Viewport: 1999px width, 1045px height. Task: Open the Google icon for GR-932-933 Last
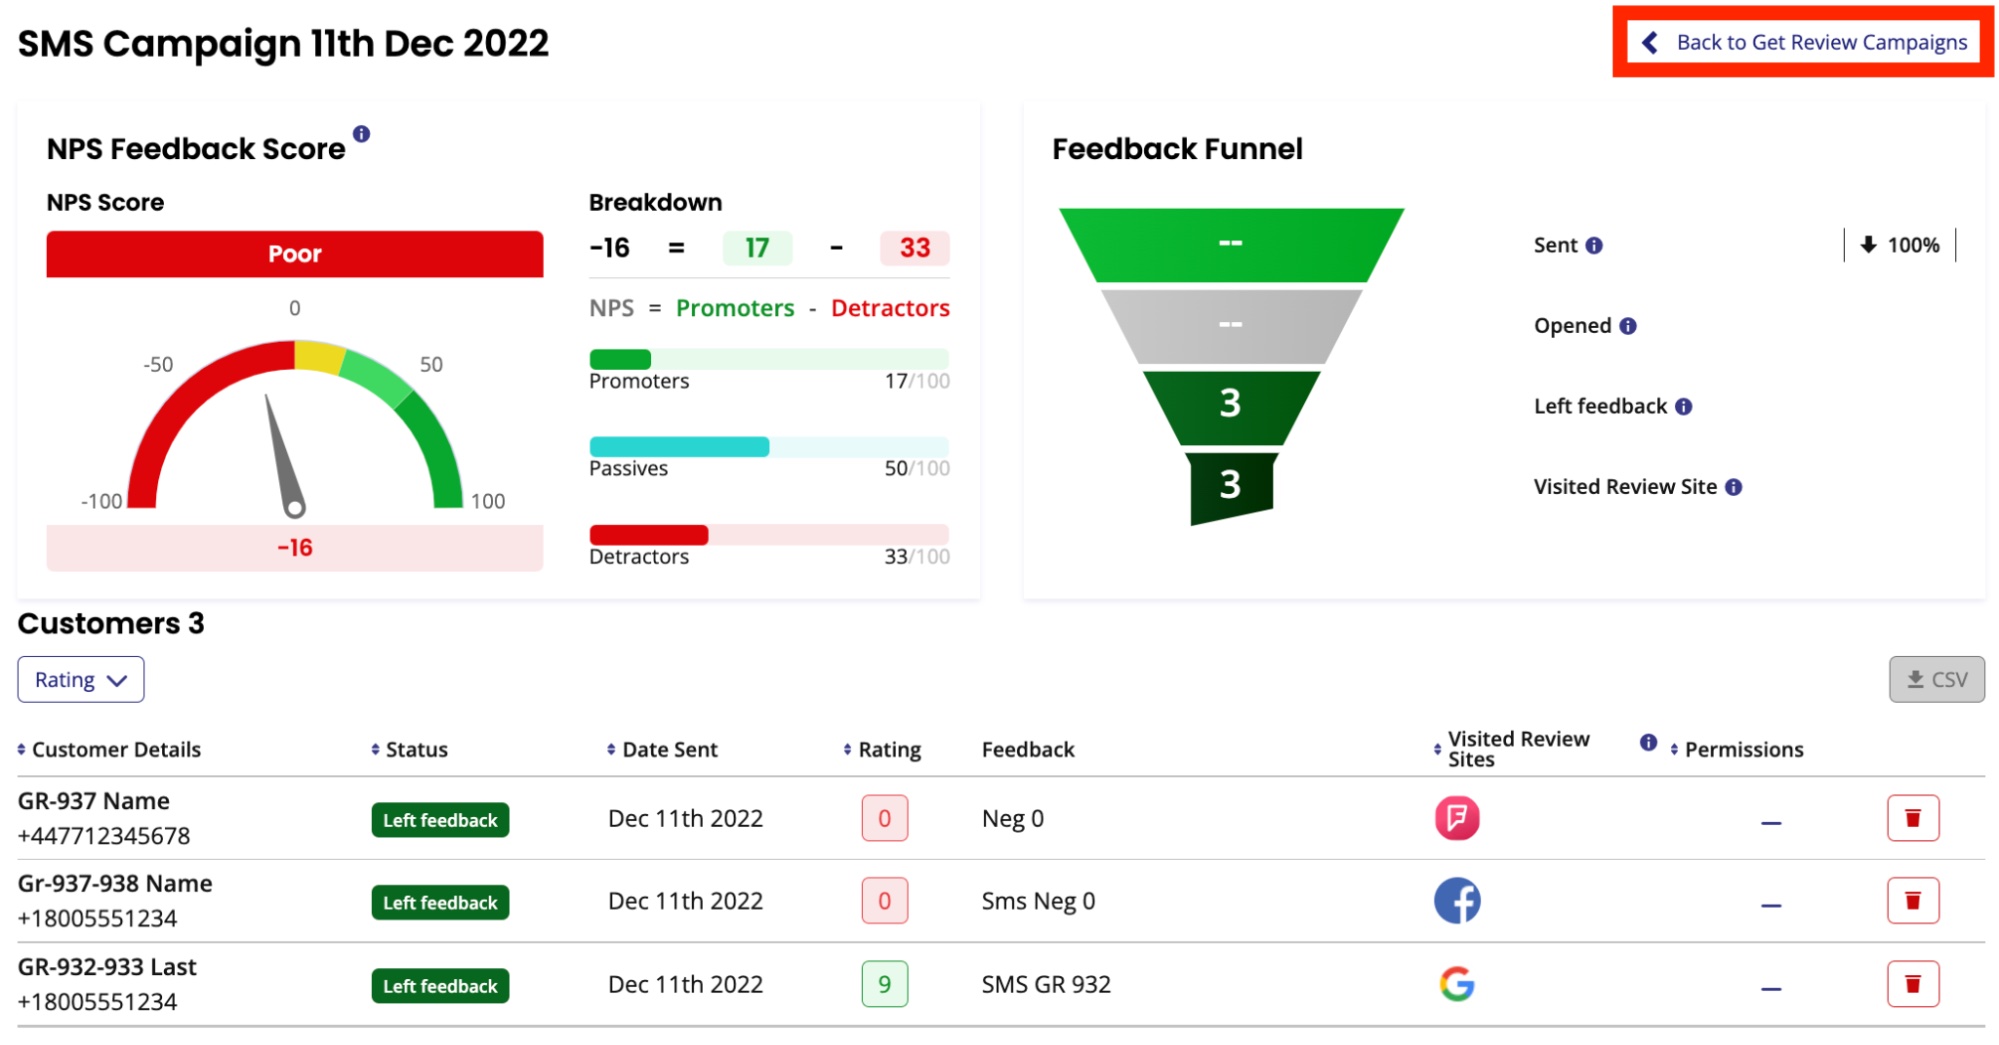coord(1457,984)
